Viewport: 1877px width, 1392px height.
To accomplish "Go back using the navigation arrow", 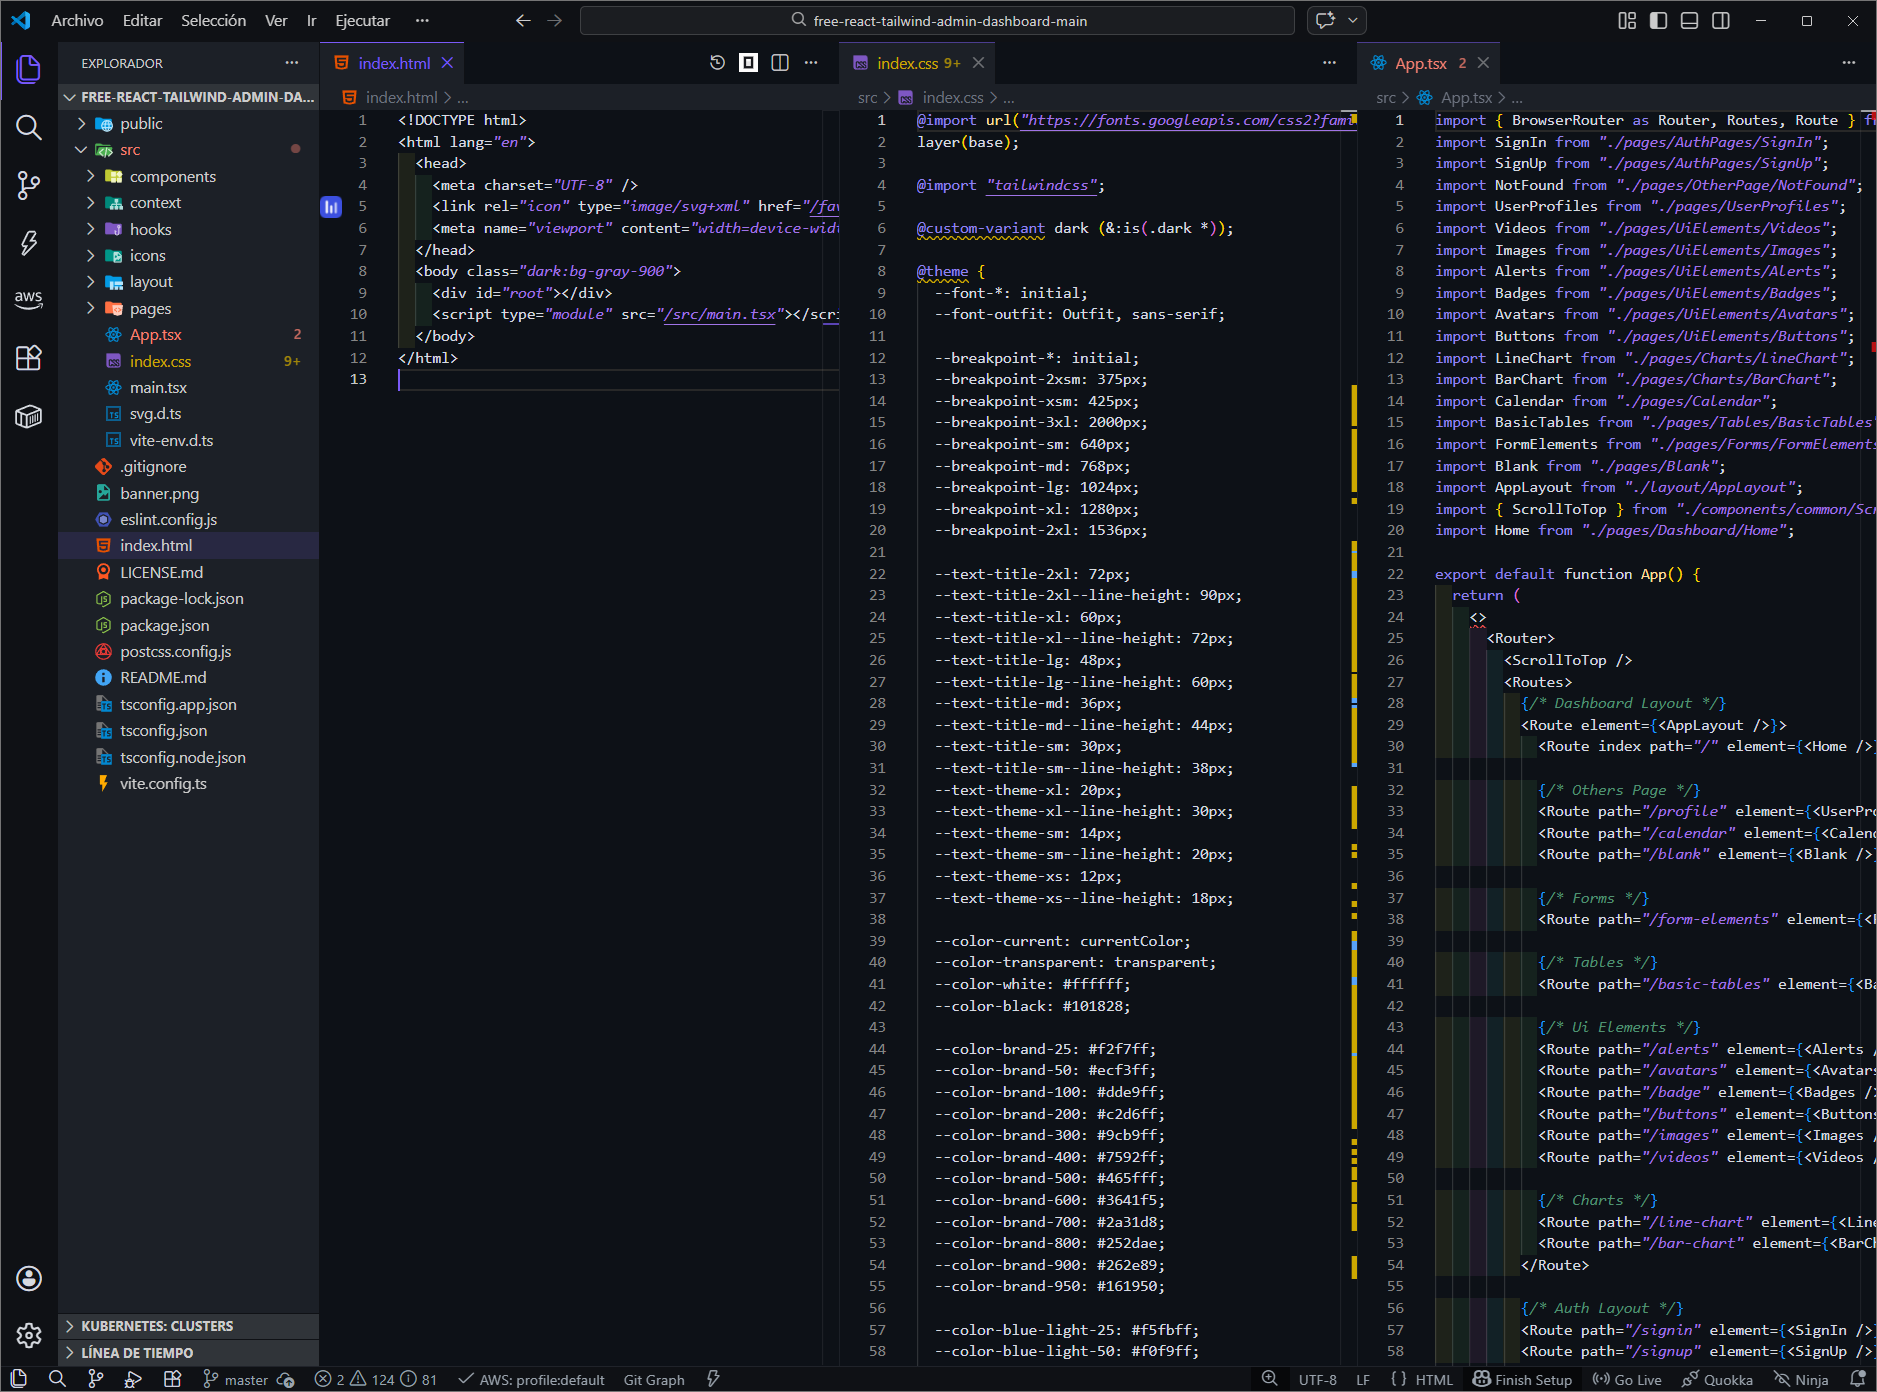I will [523, 20].
